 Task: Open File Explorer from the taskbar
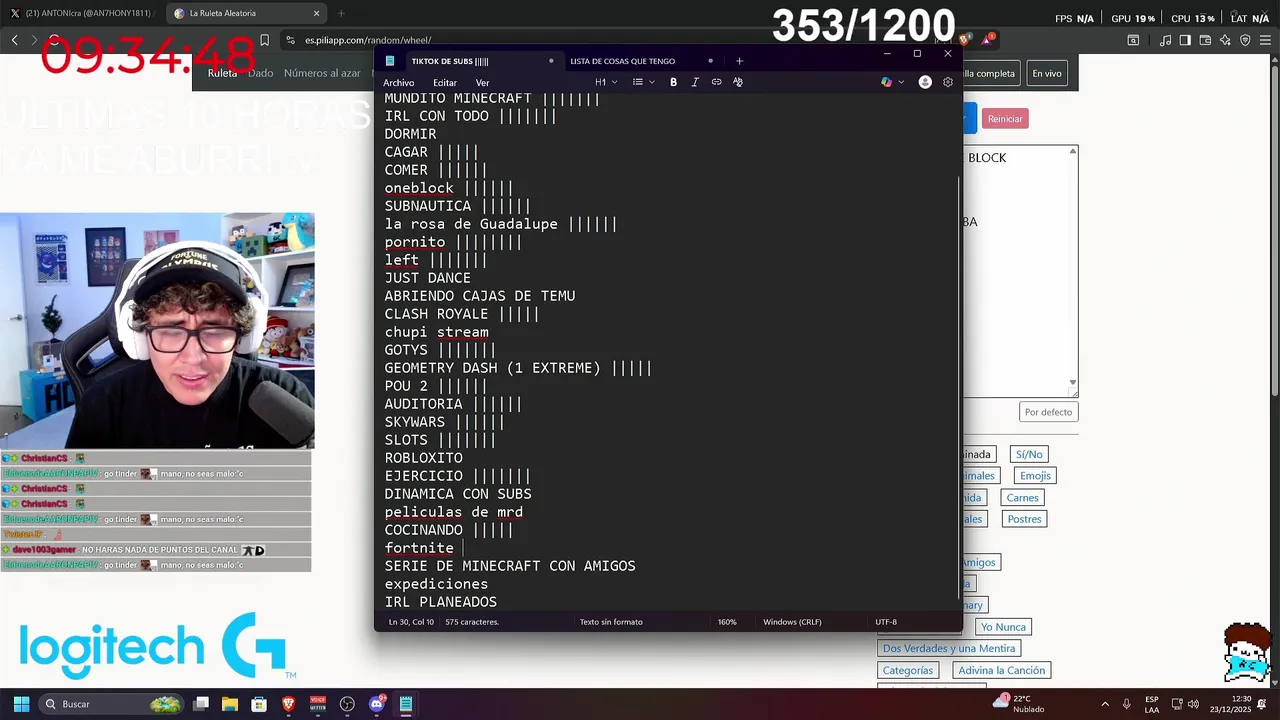[230, 704]
